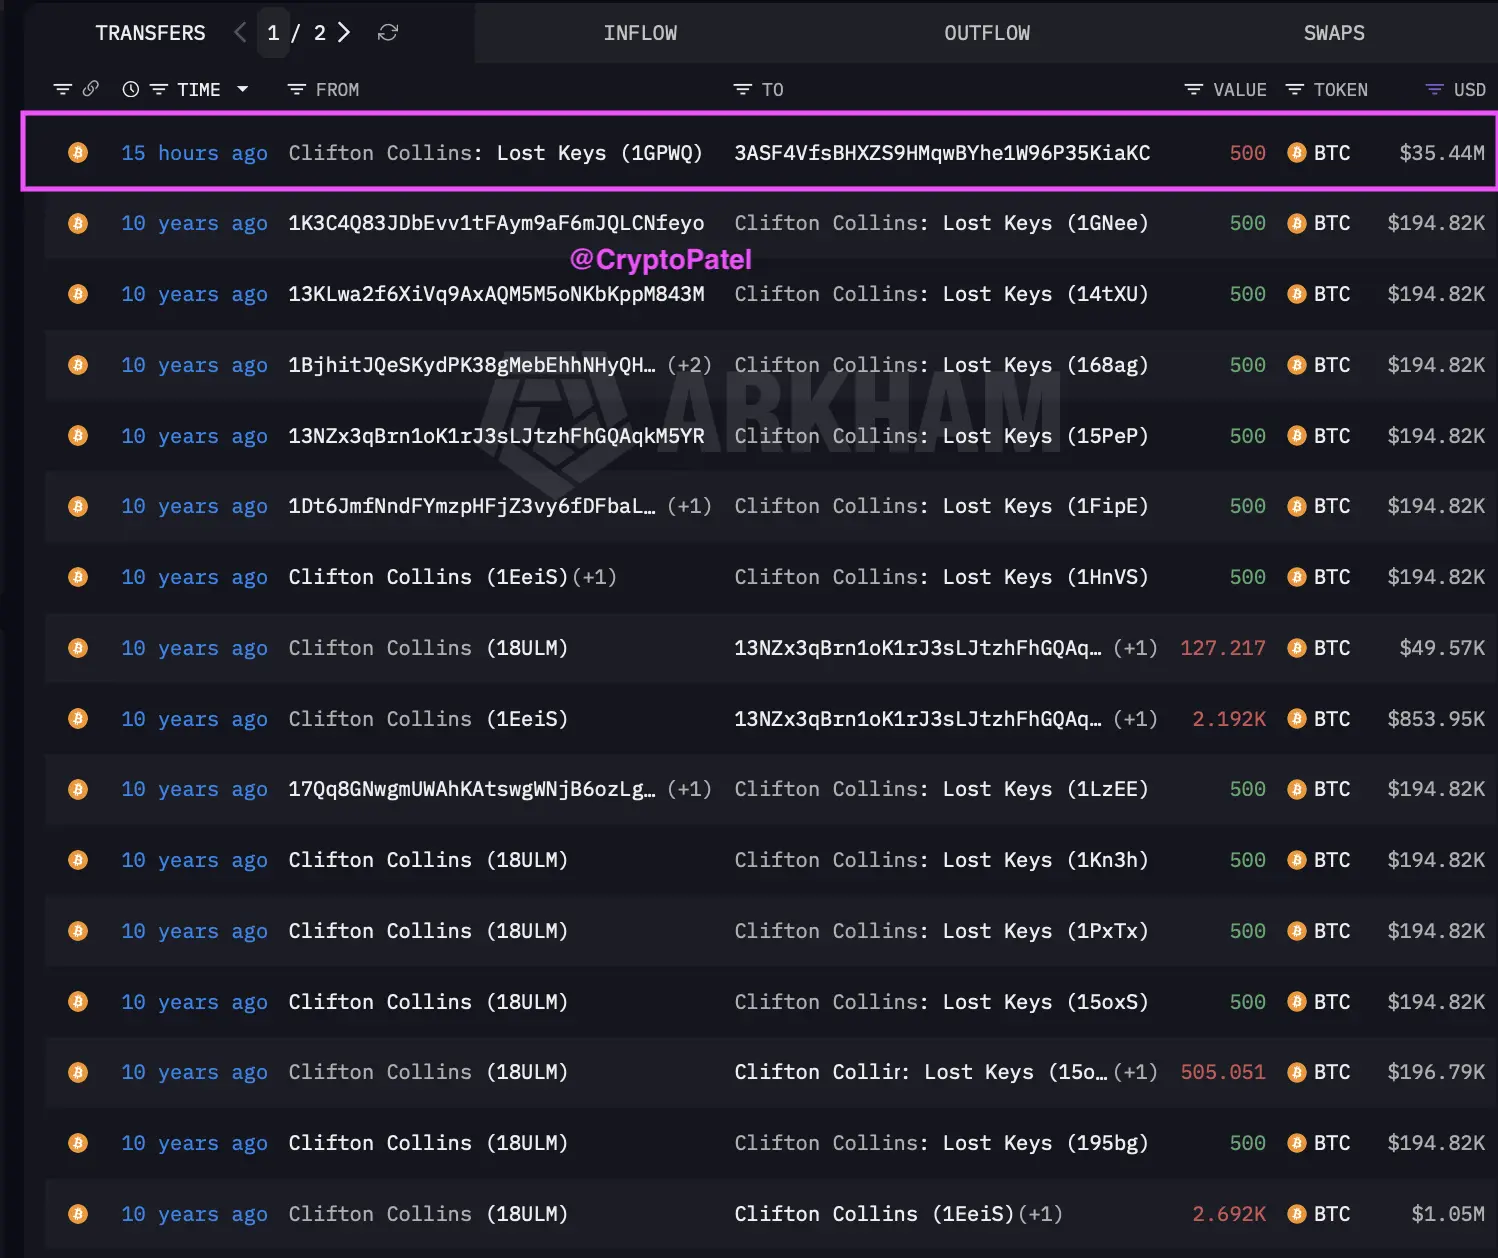Switch to the INFLOW tab
Viewport: 1498px width, 1258px height.
[640, 33]
